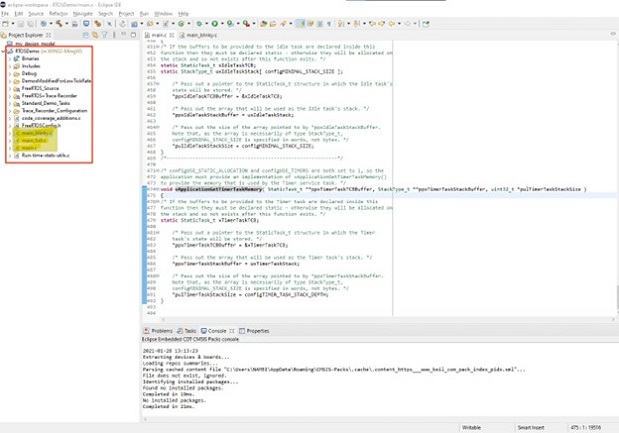Open dropdown arrow next to Debug icon

206,24
